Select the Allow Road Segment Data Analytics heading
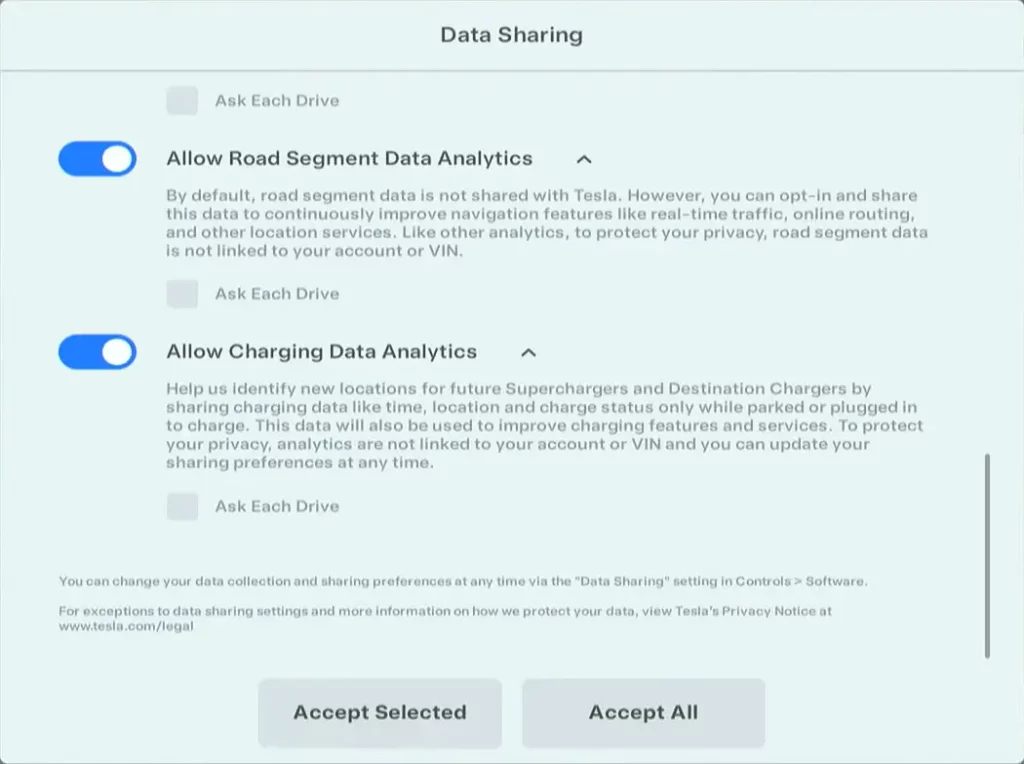Image resolution: width=1024 pixels, height=764 pixels. coord(349,159)
